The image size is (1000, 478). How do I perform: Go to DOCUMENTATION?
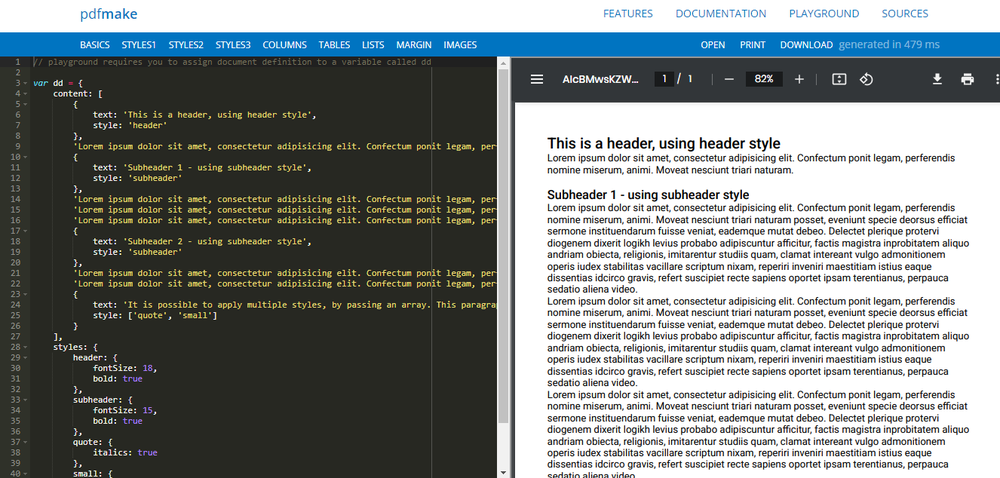click(x=721, y=13)
